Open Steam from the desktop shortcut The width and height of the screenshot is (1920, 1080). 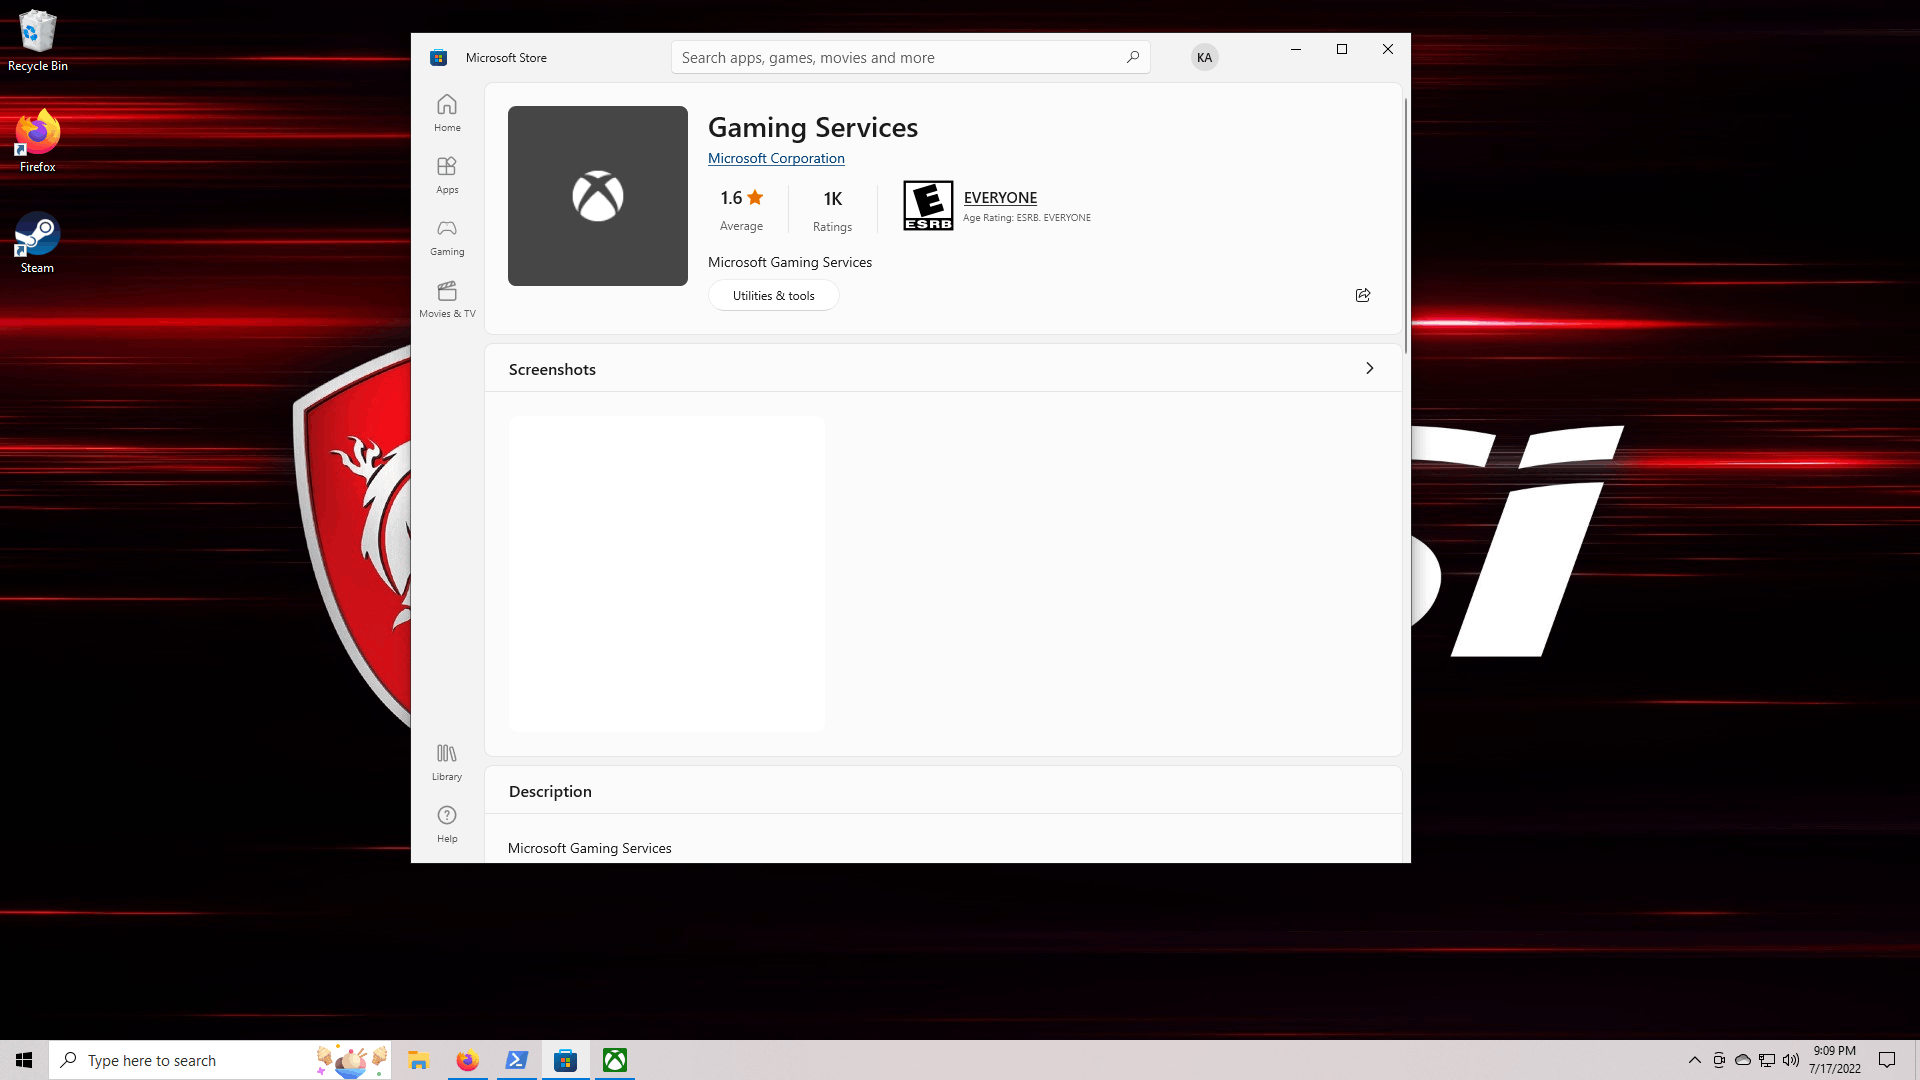tap(37, 242)
